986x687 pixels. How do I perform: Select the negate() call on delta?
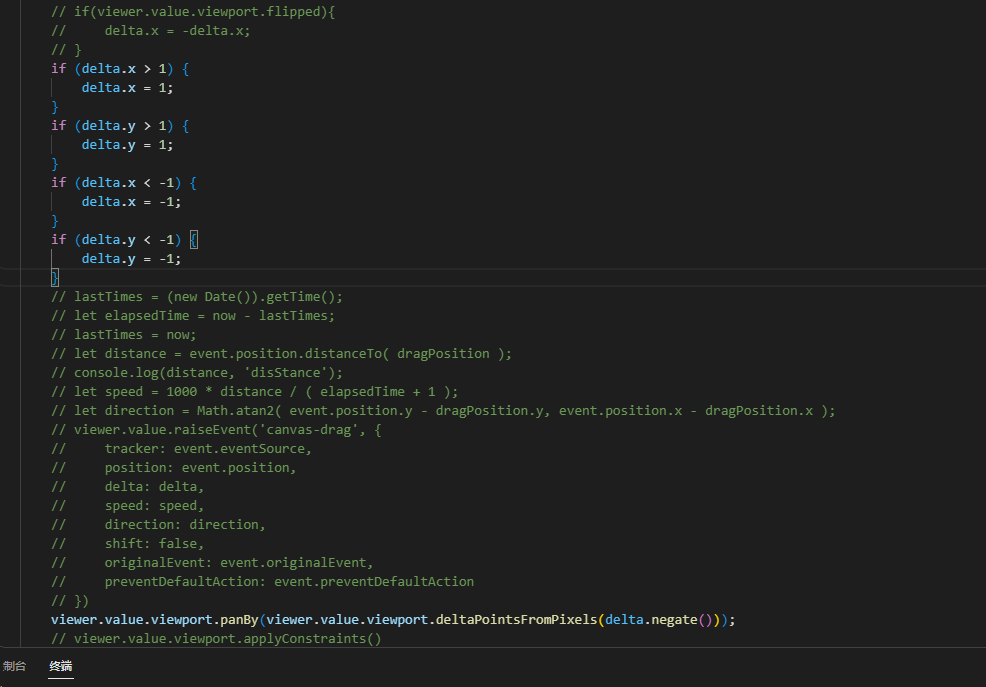(x=678, y=619)
